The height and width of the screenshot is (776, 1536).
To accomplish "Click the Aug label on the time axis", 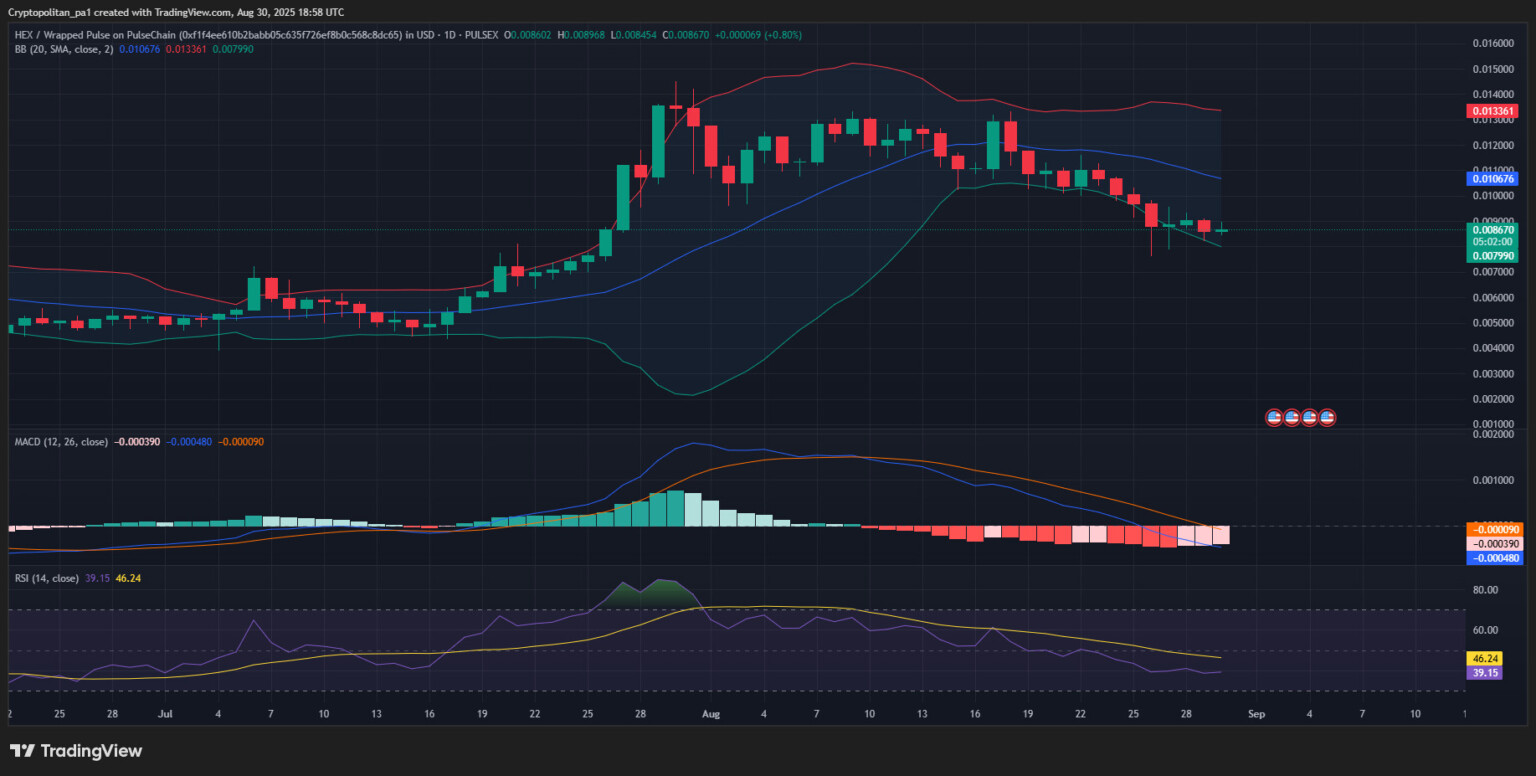I will pyautogui.click(x=711, y=713).
